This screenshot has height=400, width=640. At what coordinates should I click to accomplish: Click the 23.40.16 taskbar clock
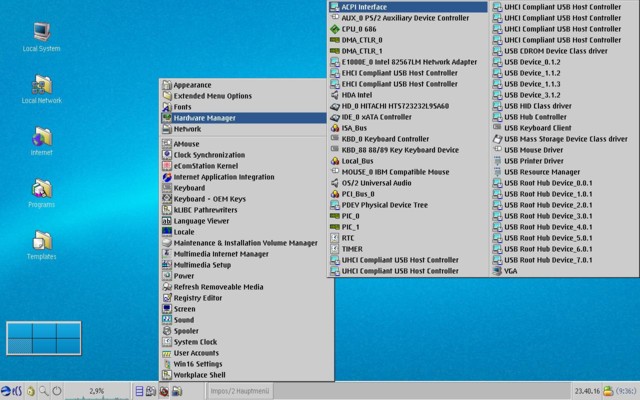click(x=587, y=391)
